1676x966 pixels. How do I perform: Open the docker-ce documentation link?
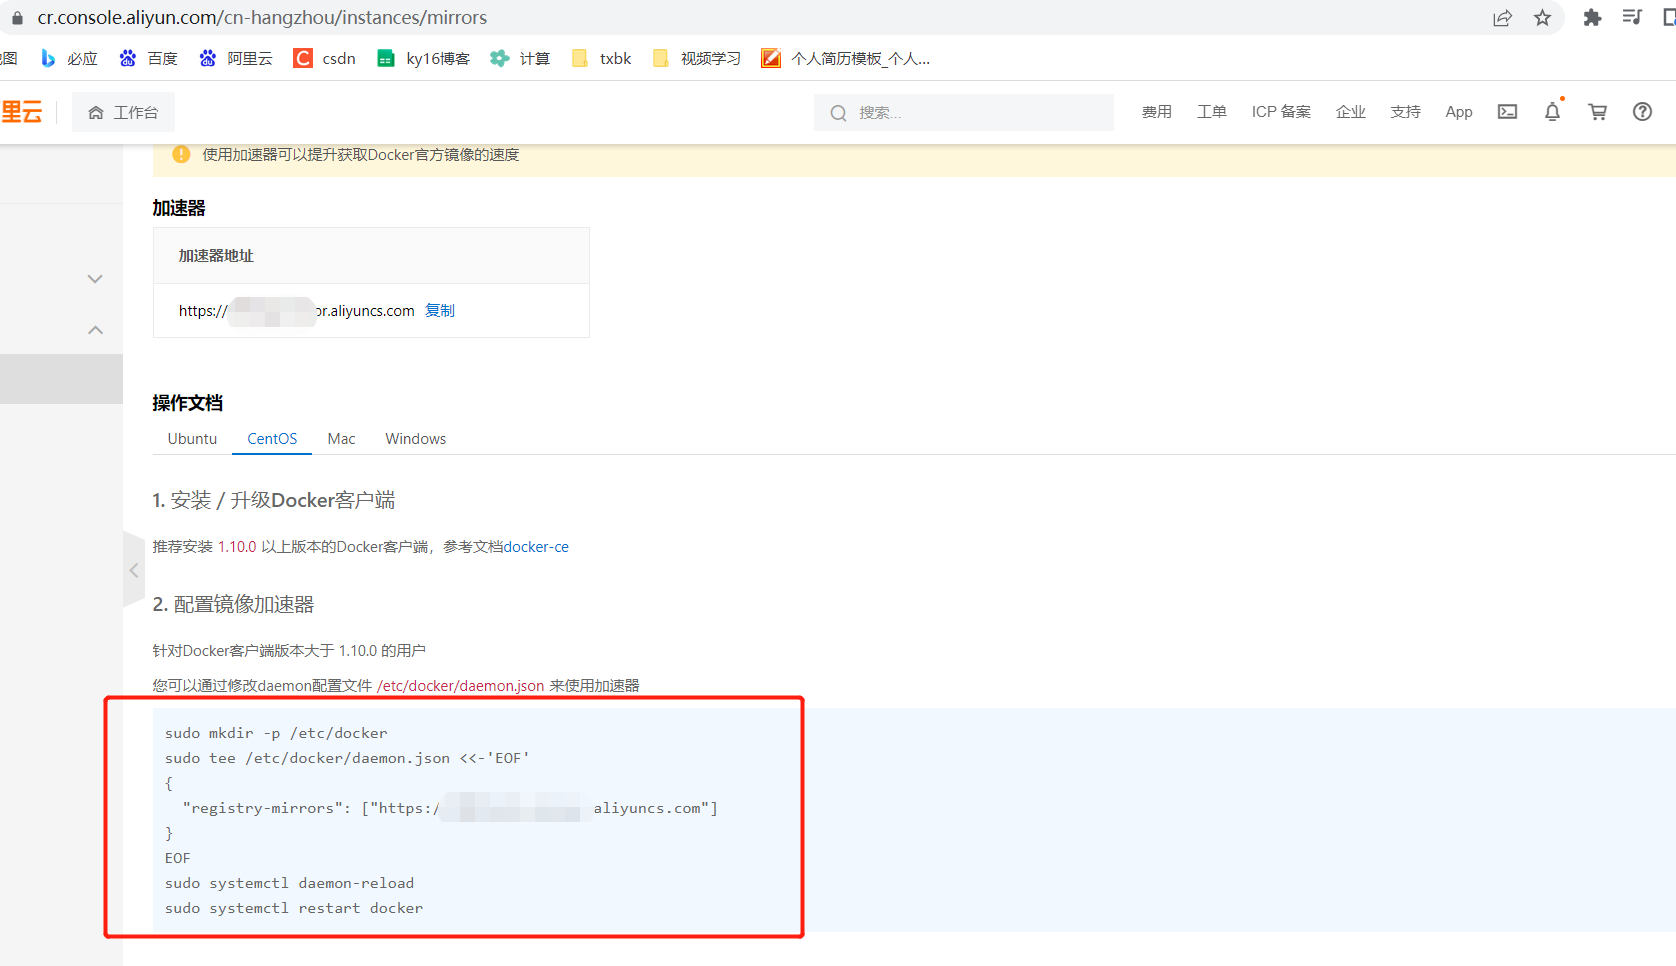tap(536, 547)
